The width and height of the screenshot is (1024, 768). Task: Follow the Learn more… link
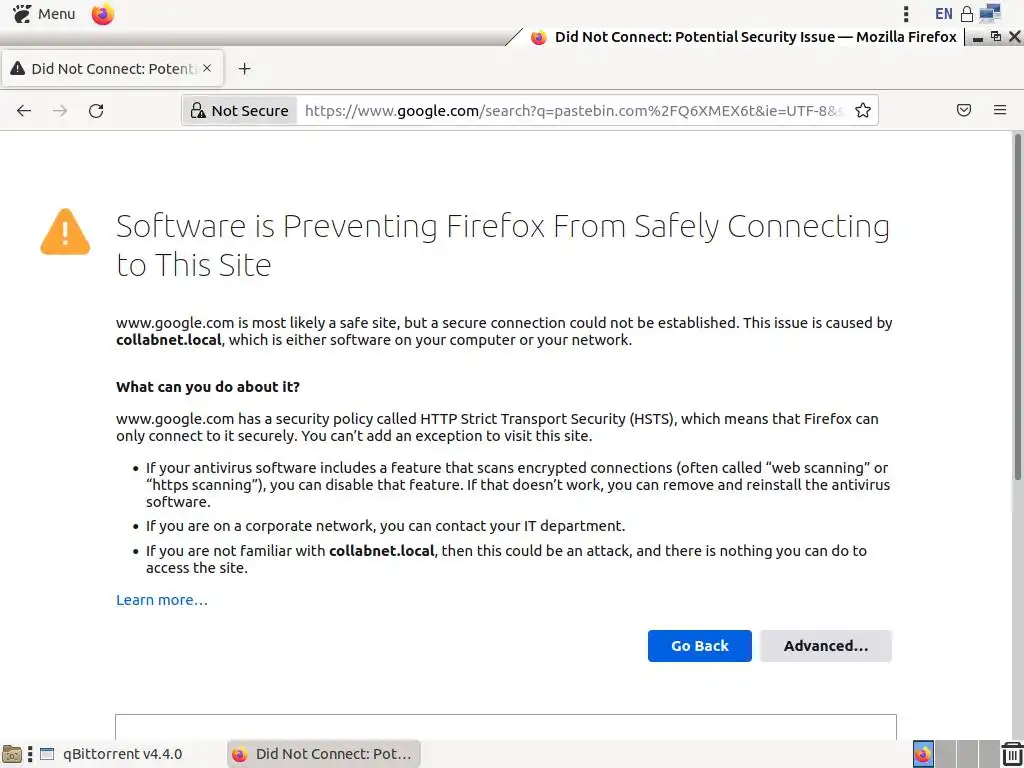tap(161, 600)
